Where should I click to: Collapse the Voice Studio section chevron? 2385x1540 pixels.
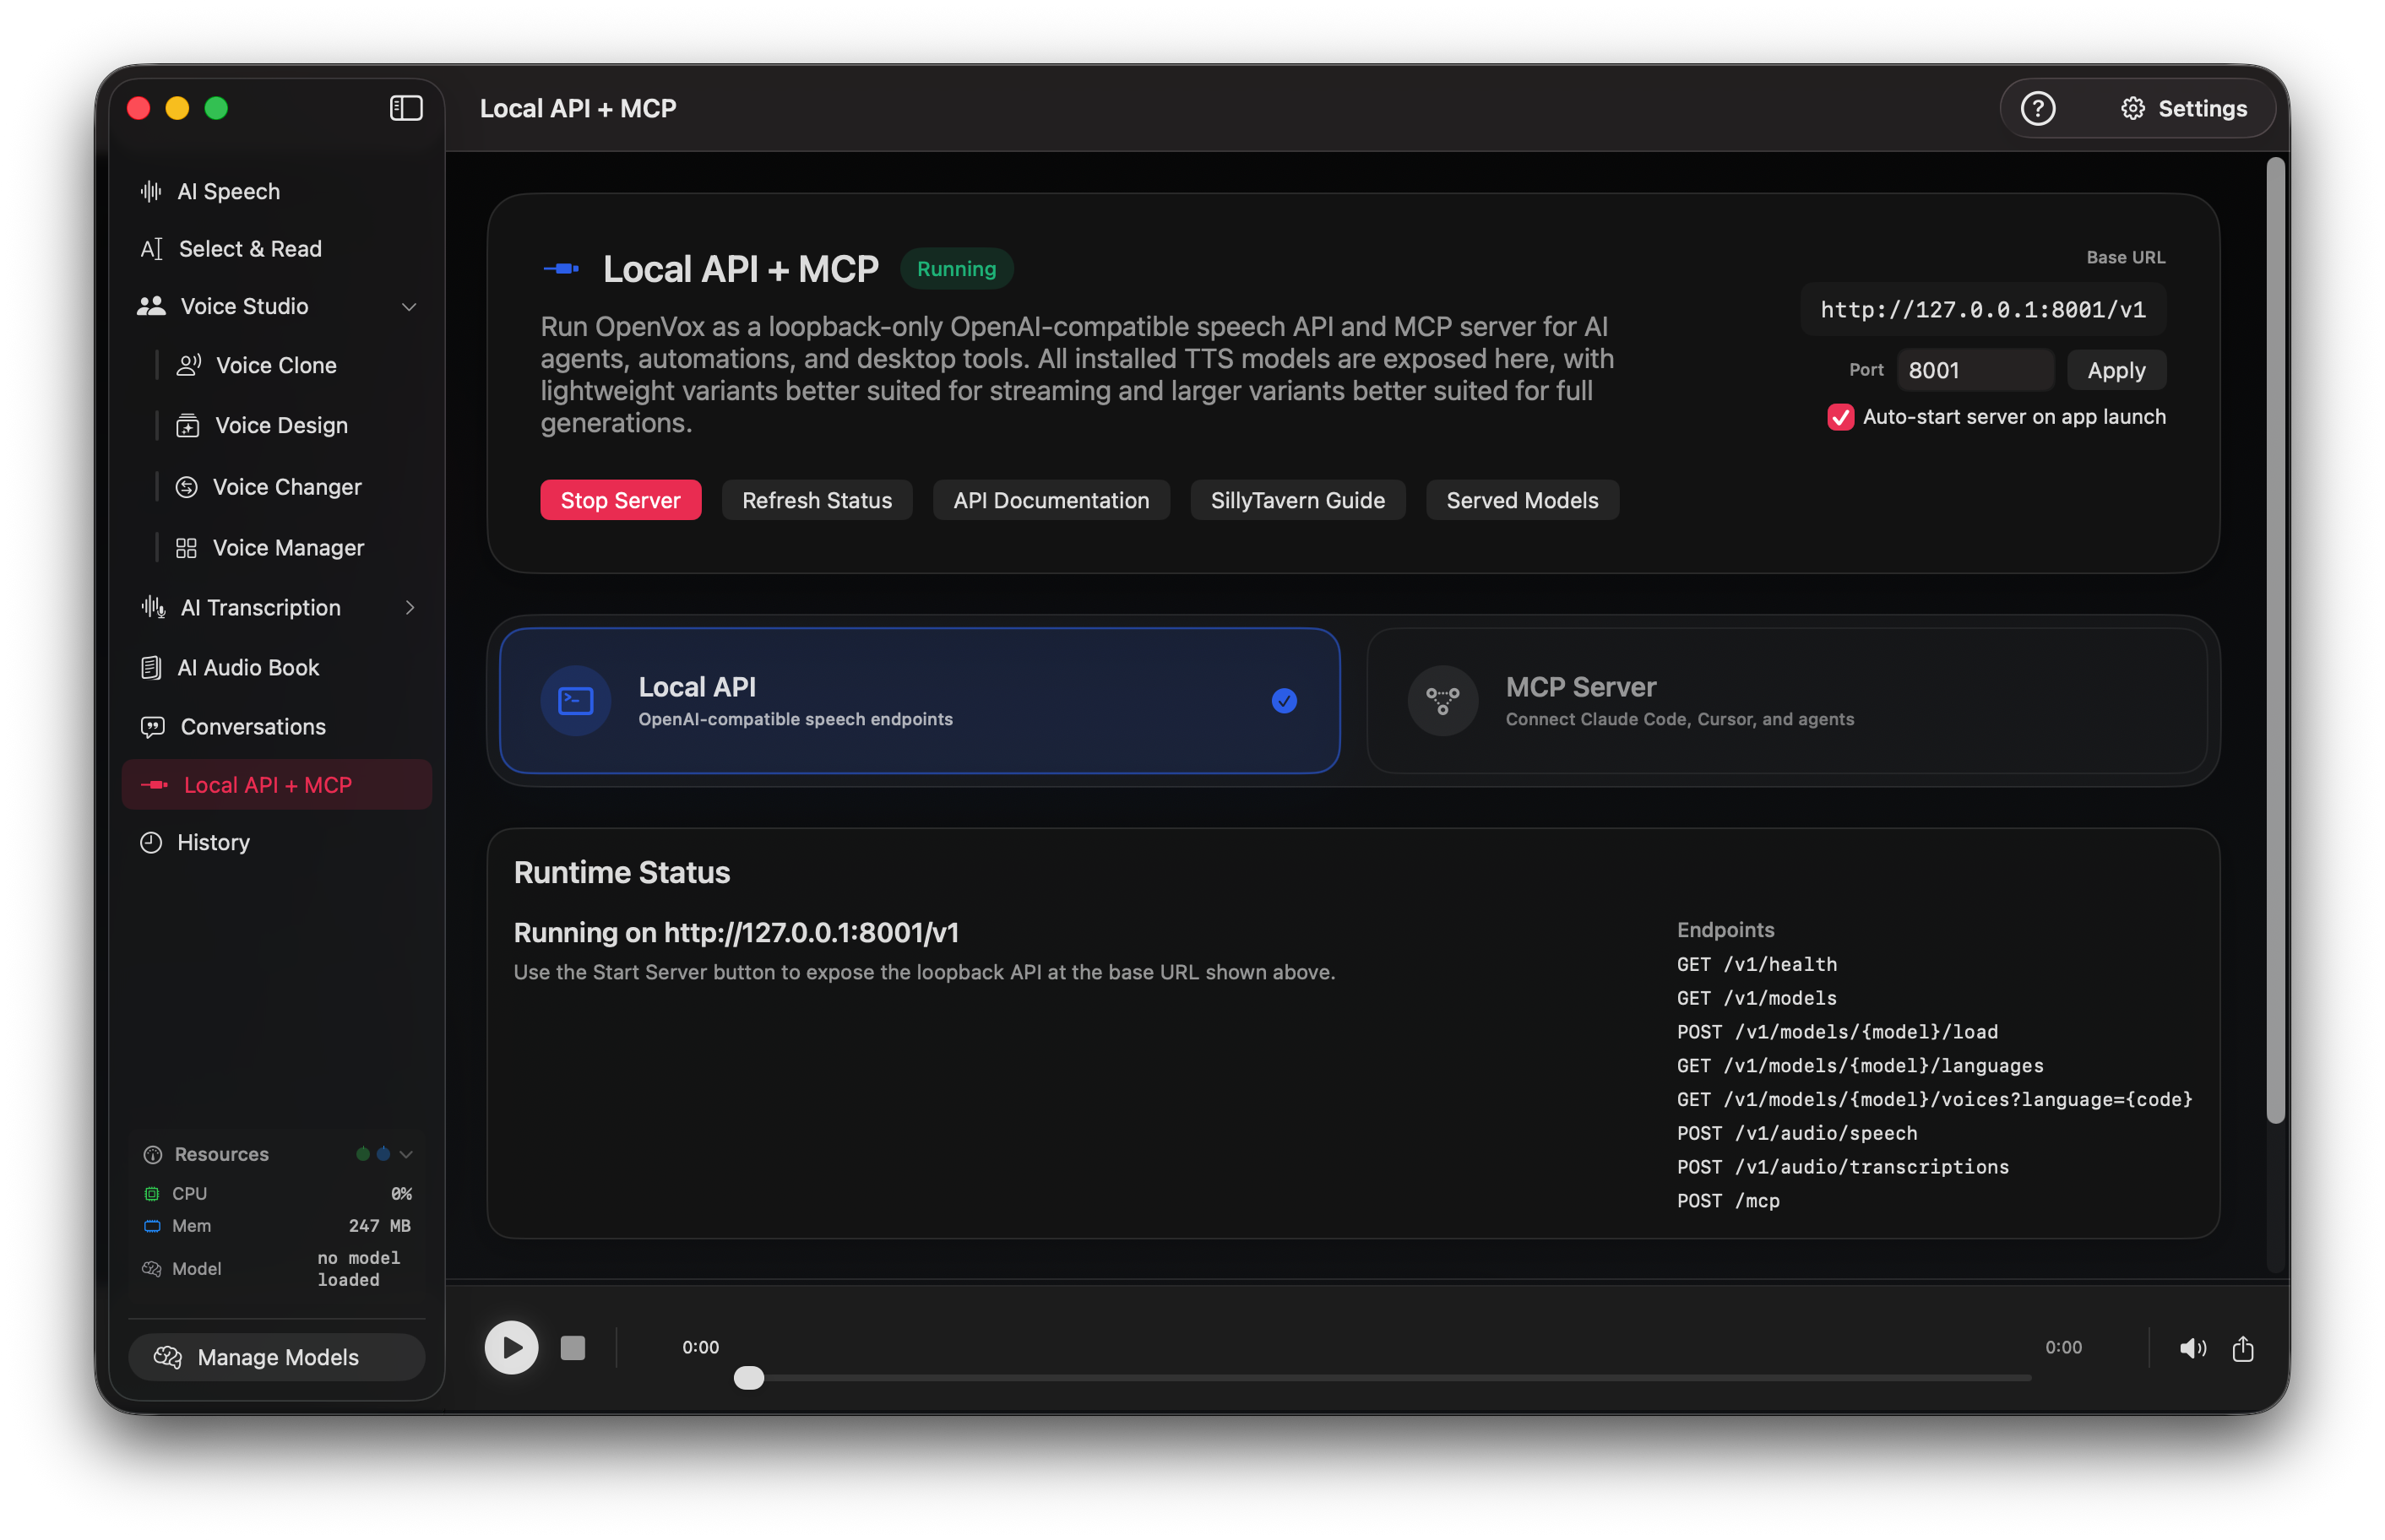point(409,307)
